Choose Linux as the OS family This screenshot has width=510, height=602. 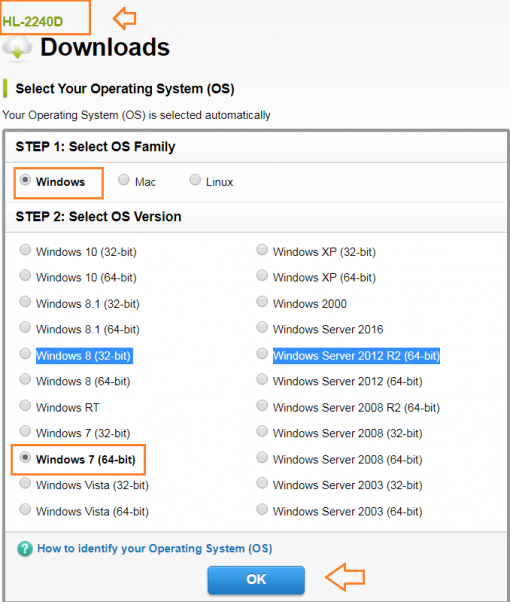pyautogui.click(x=195, y=180)
